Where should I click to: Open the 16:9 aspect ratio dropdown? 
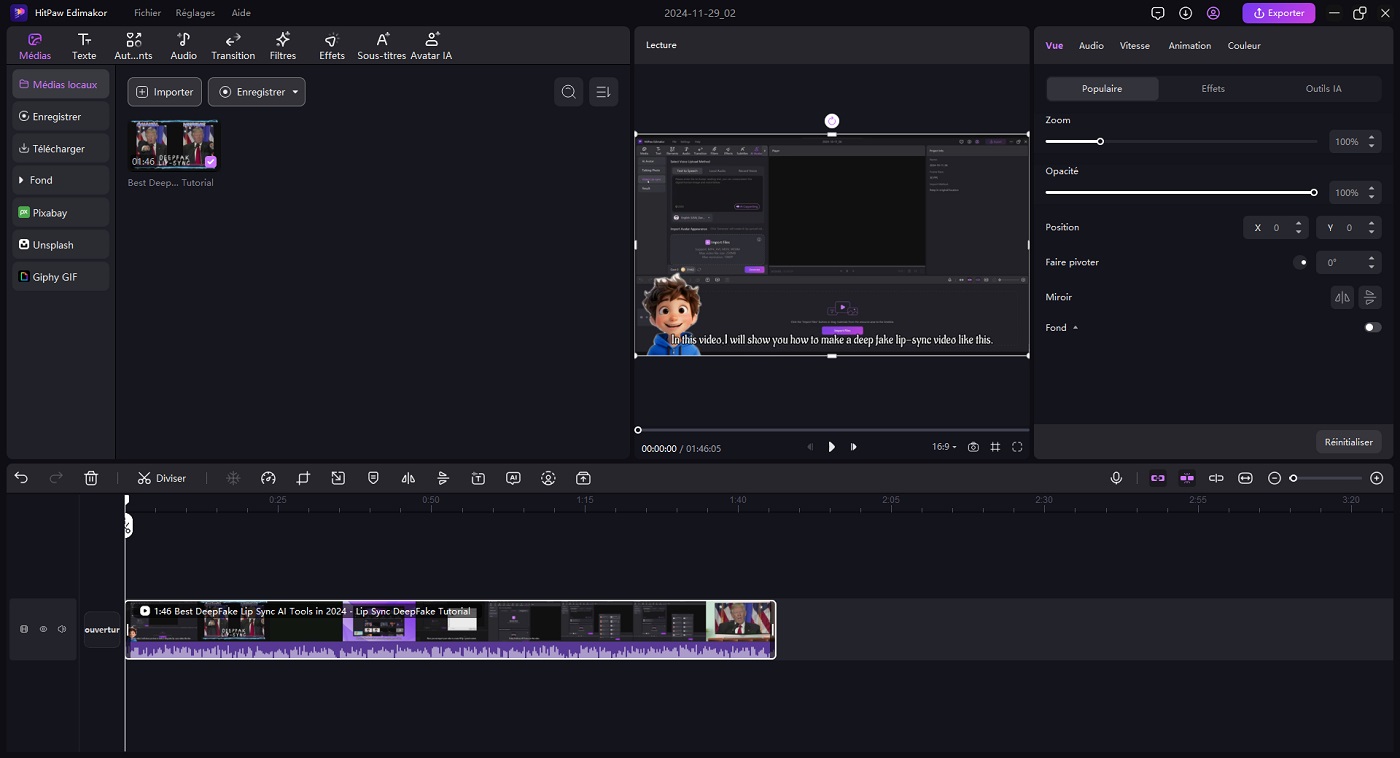tap(944, 447)
